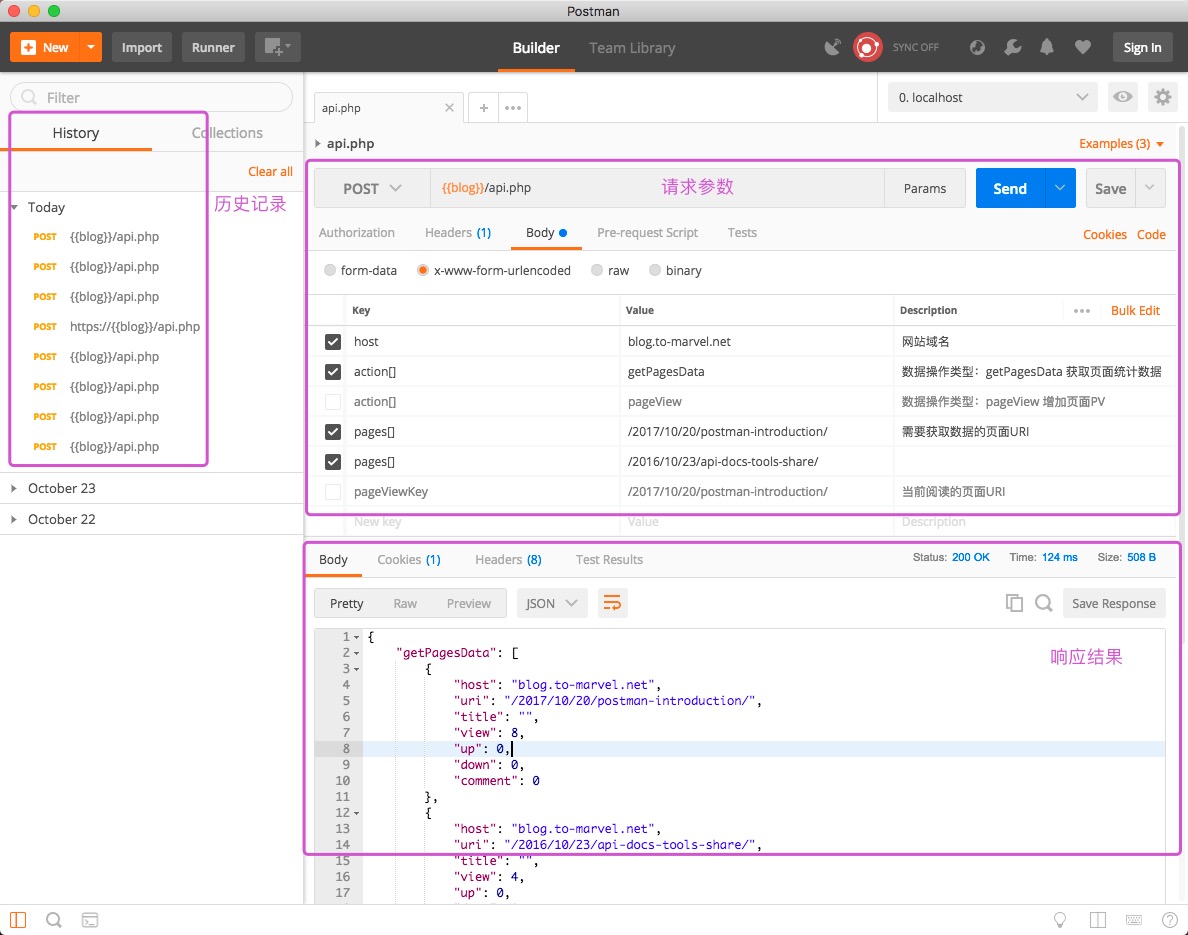Enable the pageViewKey parameter checkbox

333,492
